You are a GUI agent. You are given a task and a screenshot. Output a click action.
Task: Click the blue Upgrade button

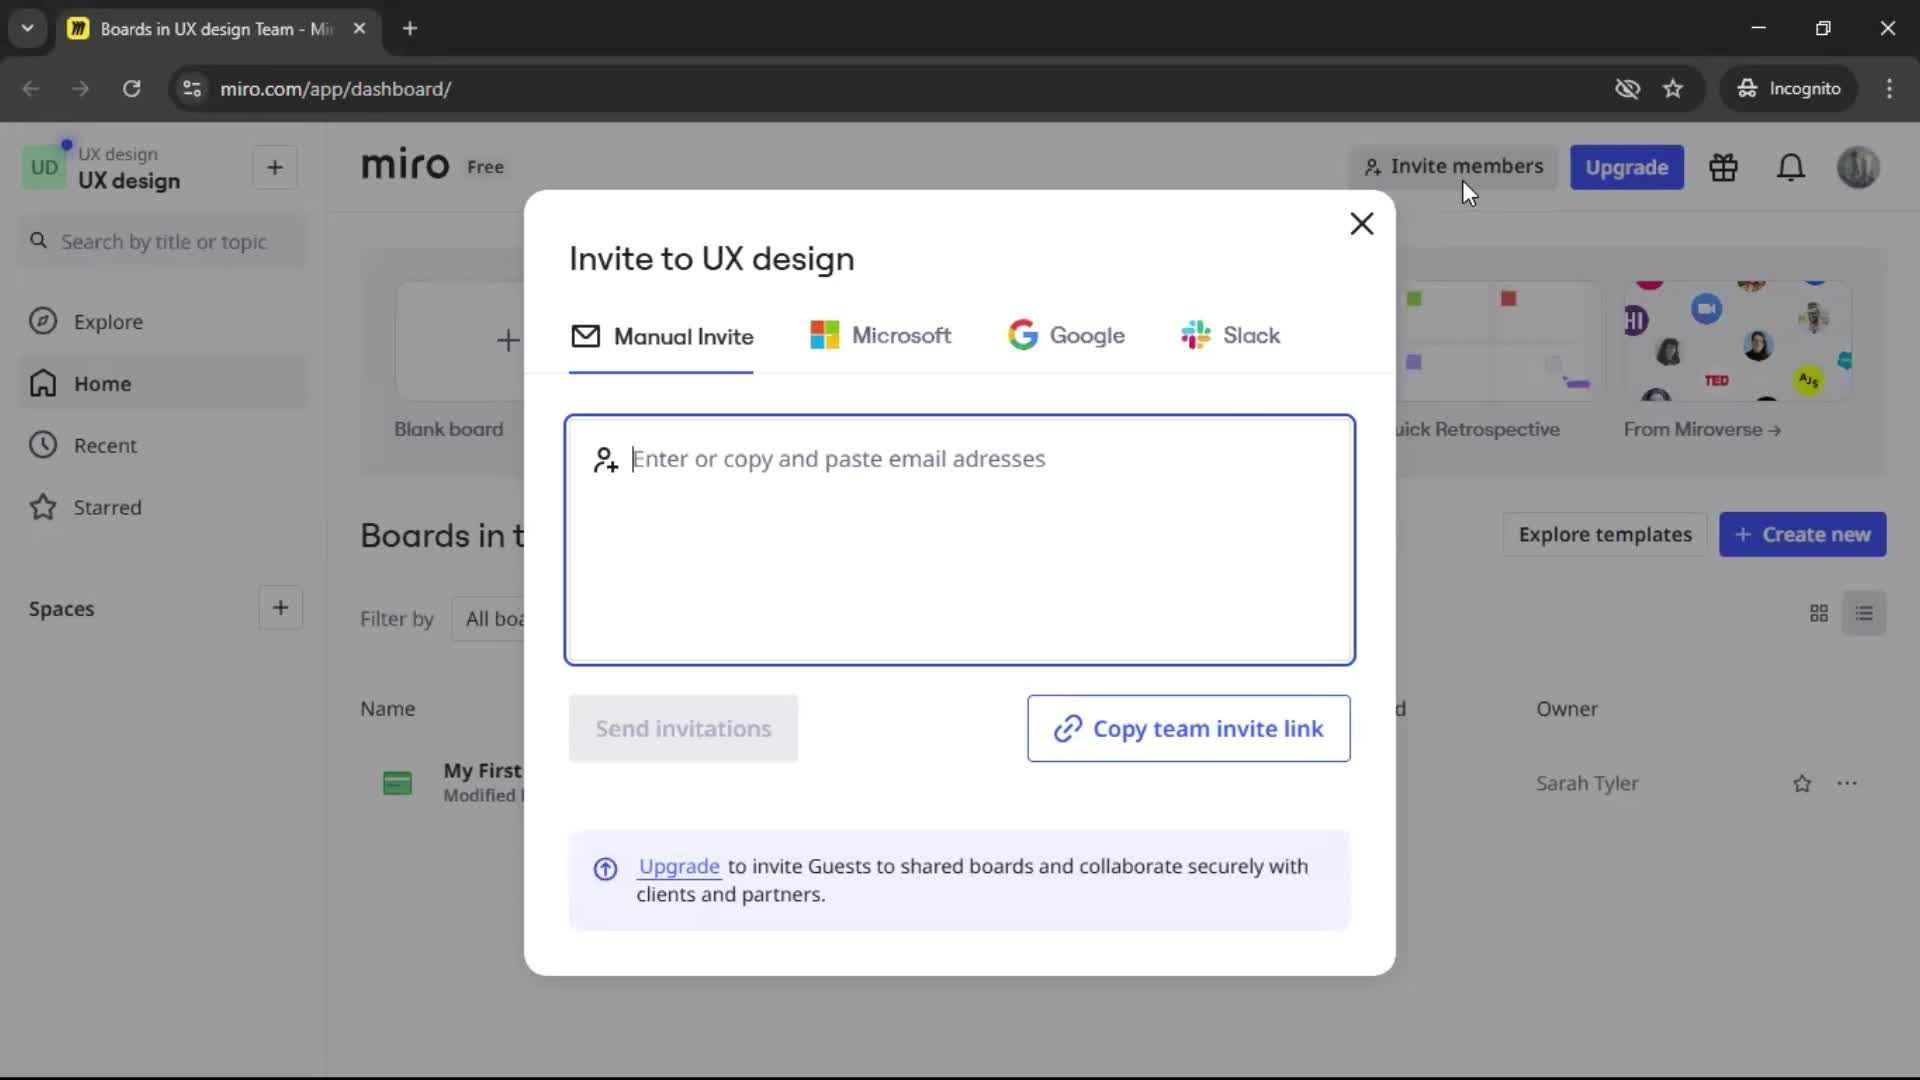[1626, 167]
